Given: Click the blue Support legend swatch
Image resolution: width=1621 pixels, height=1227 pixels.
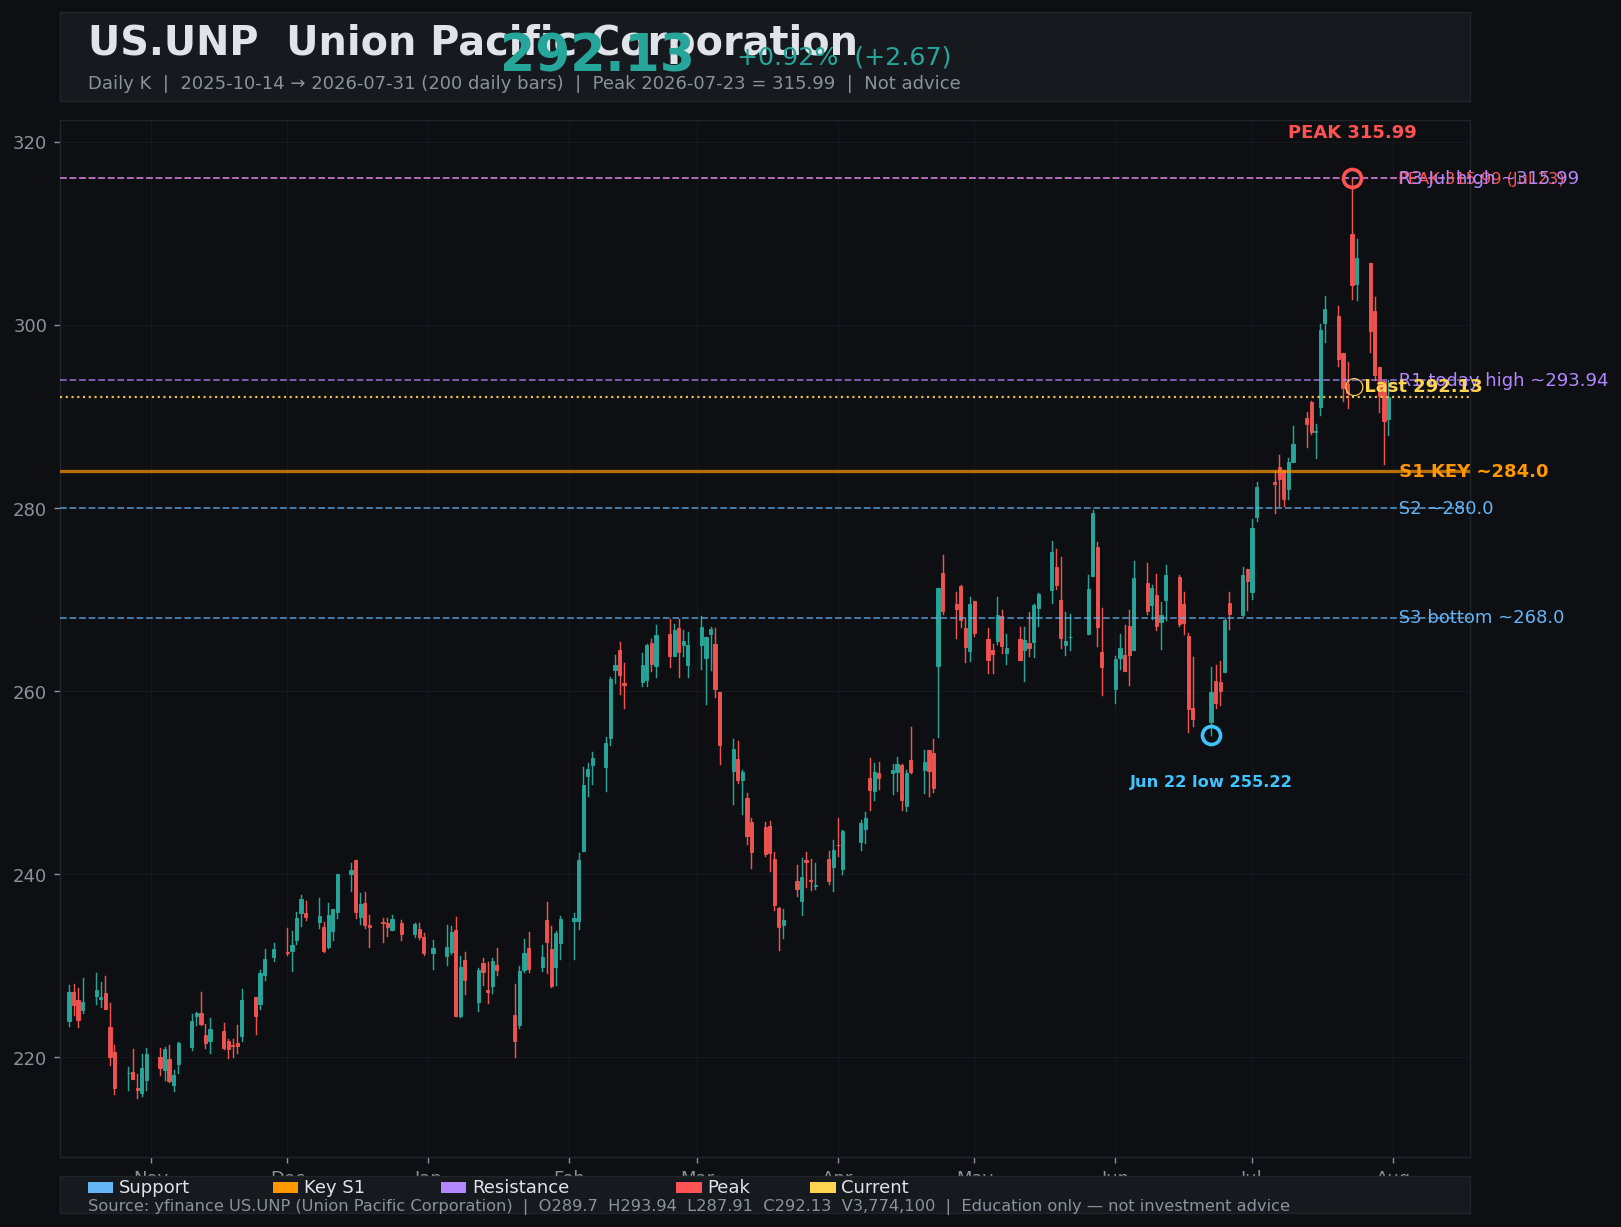Looking at the screenshot, I should (x=100, y=1188).
